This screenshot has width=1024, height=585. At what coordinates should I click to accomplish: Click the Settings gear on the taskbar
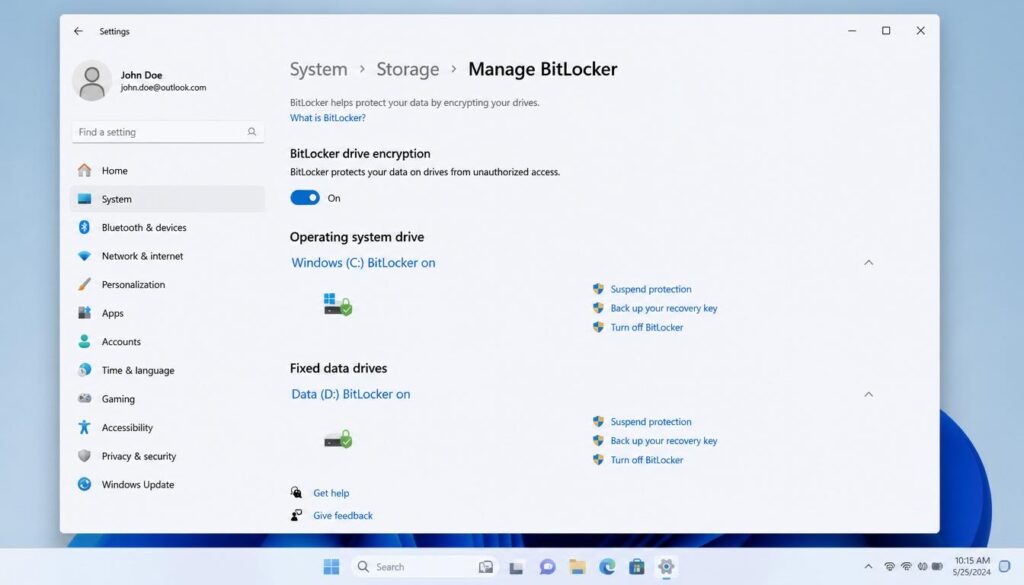tap(666, 567)
